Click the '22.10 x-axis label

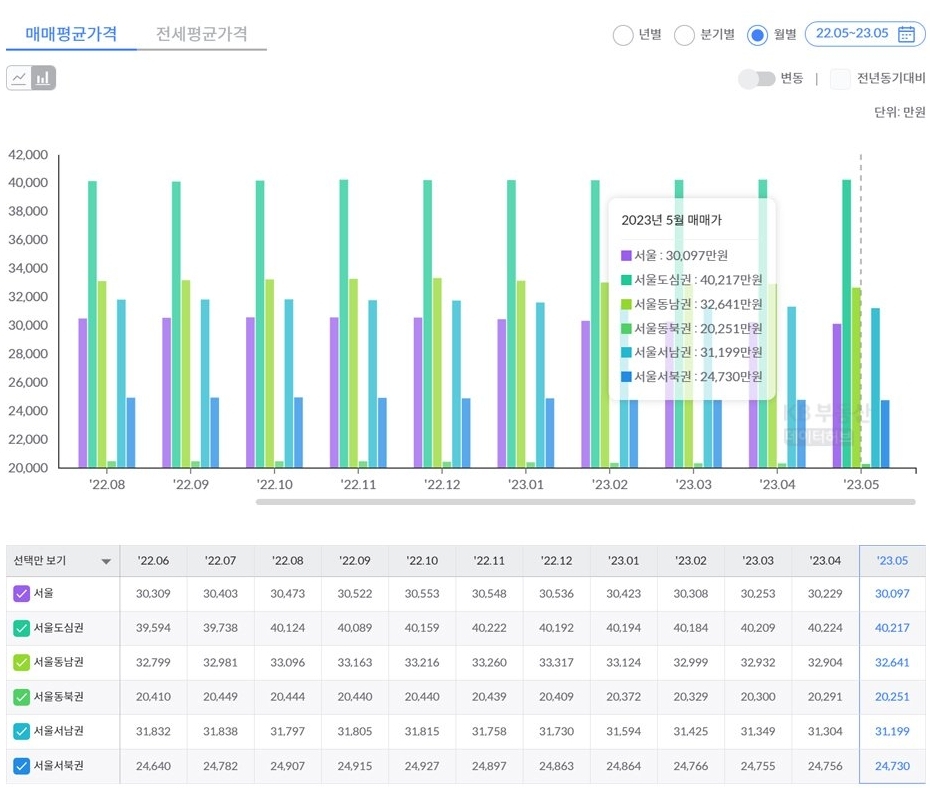(275, 484)
